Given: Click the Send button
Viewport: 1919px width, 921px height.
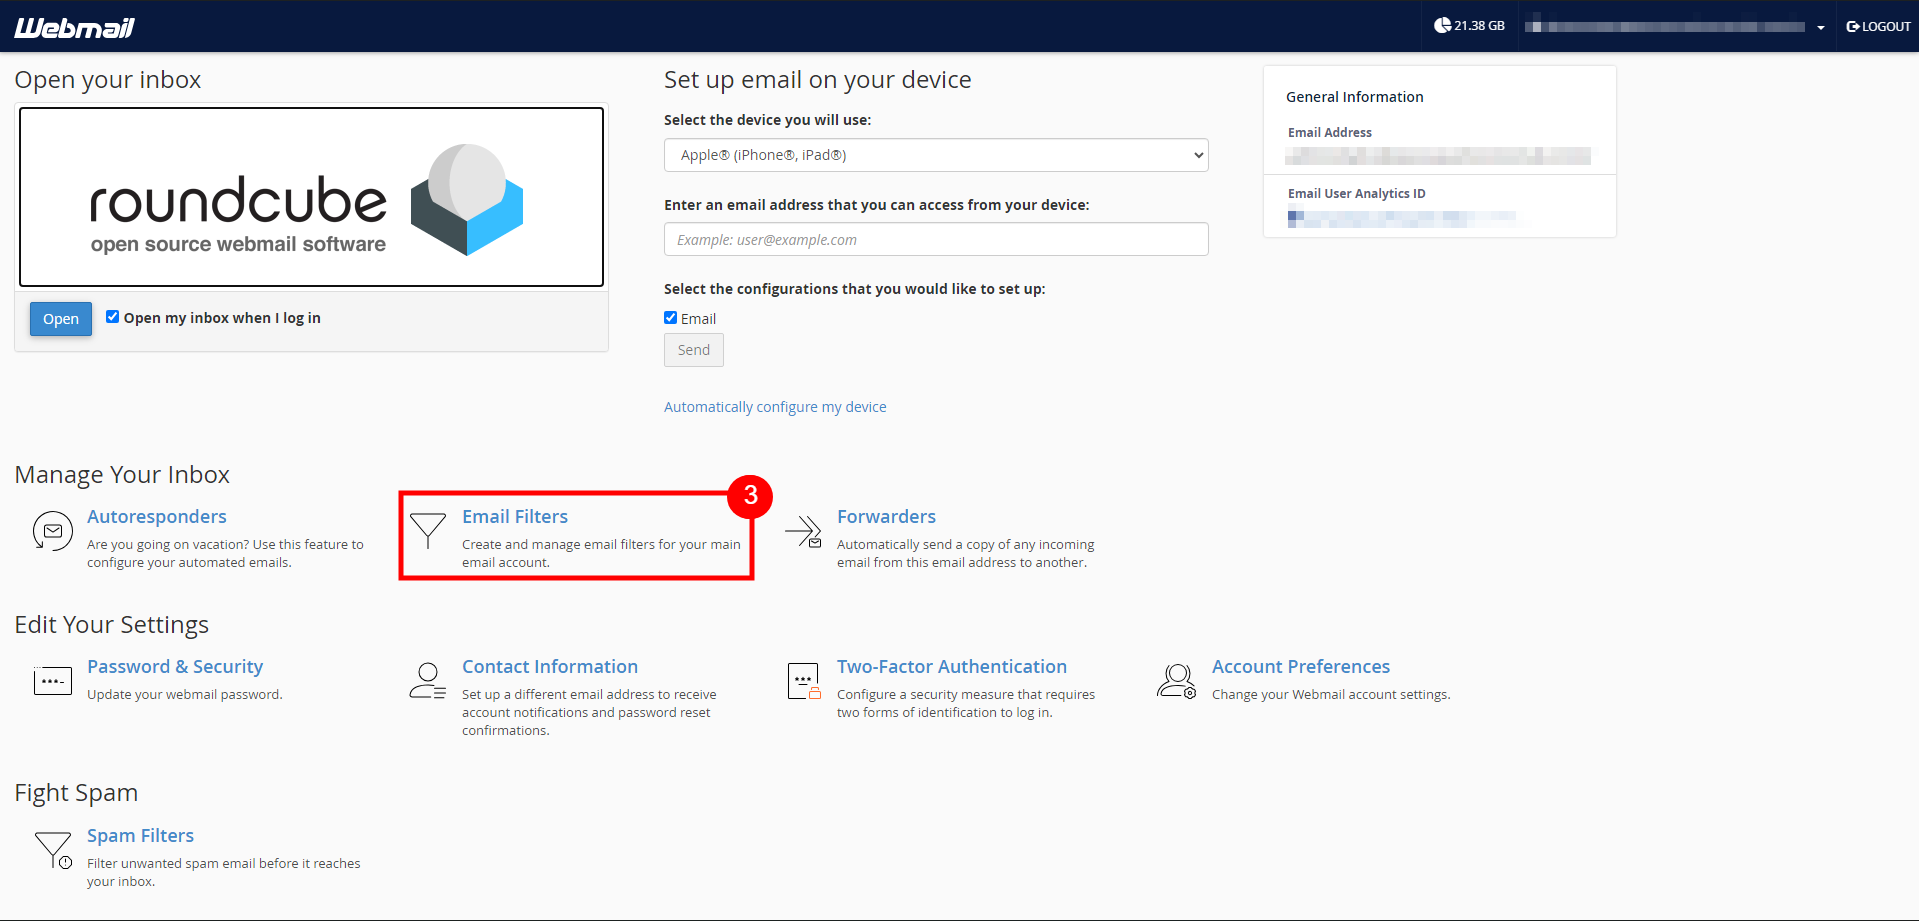Looking at the screenshot, I should coord(693,349).
